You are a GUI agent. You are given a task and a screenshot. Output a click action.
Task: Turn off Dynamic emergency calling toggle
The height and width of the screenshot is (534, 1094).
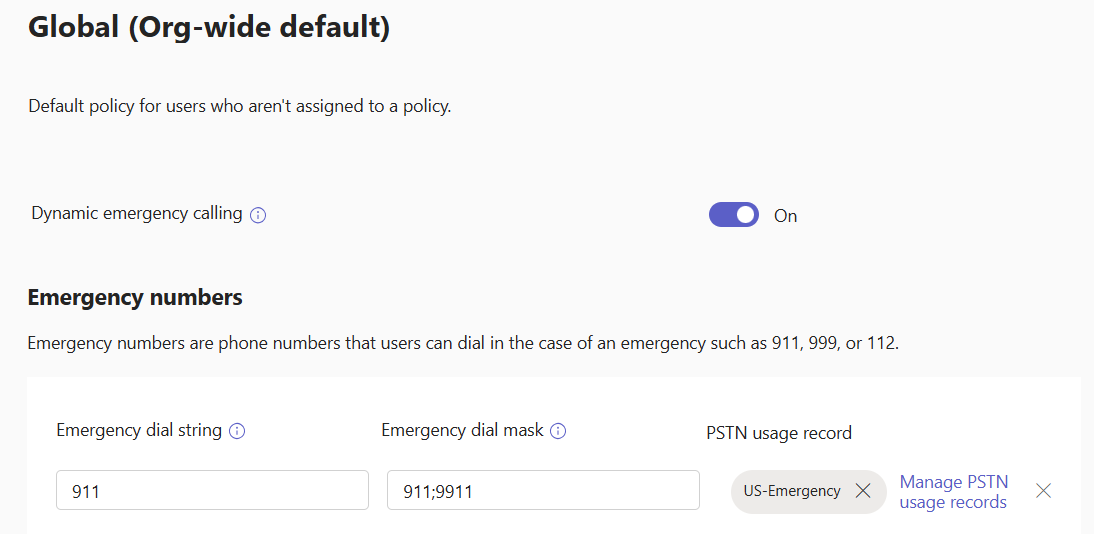click(734, 215)
